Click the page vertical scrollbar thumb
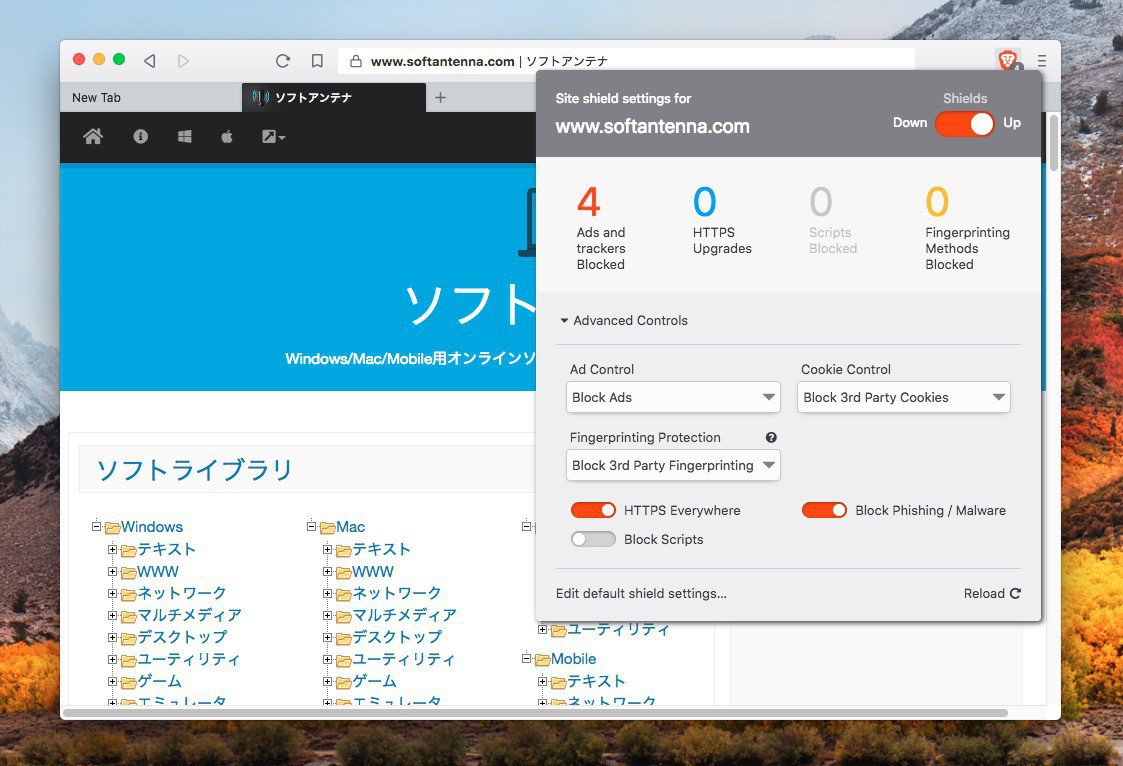 click(1054, 141)
